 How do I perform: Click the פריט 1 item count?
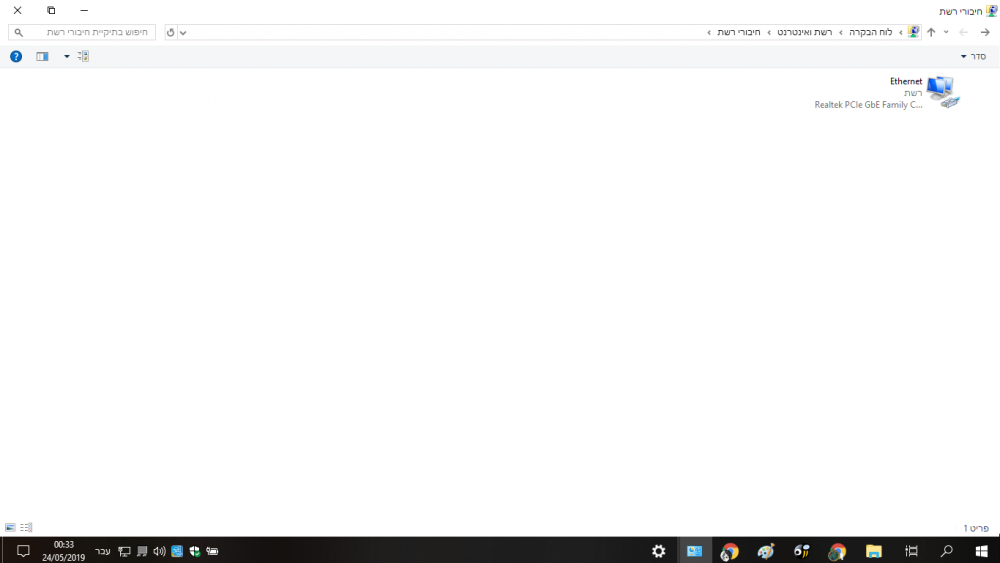(976, 528)
